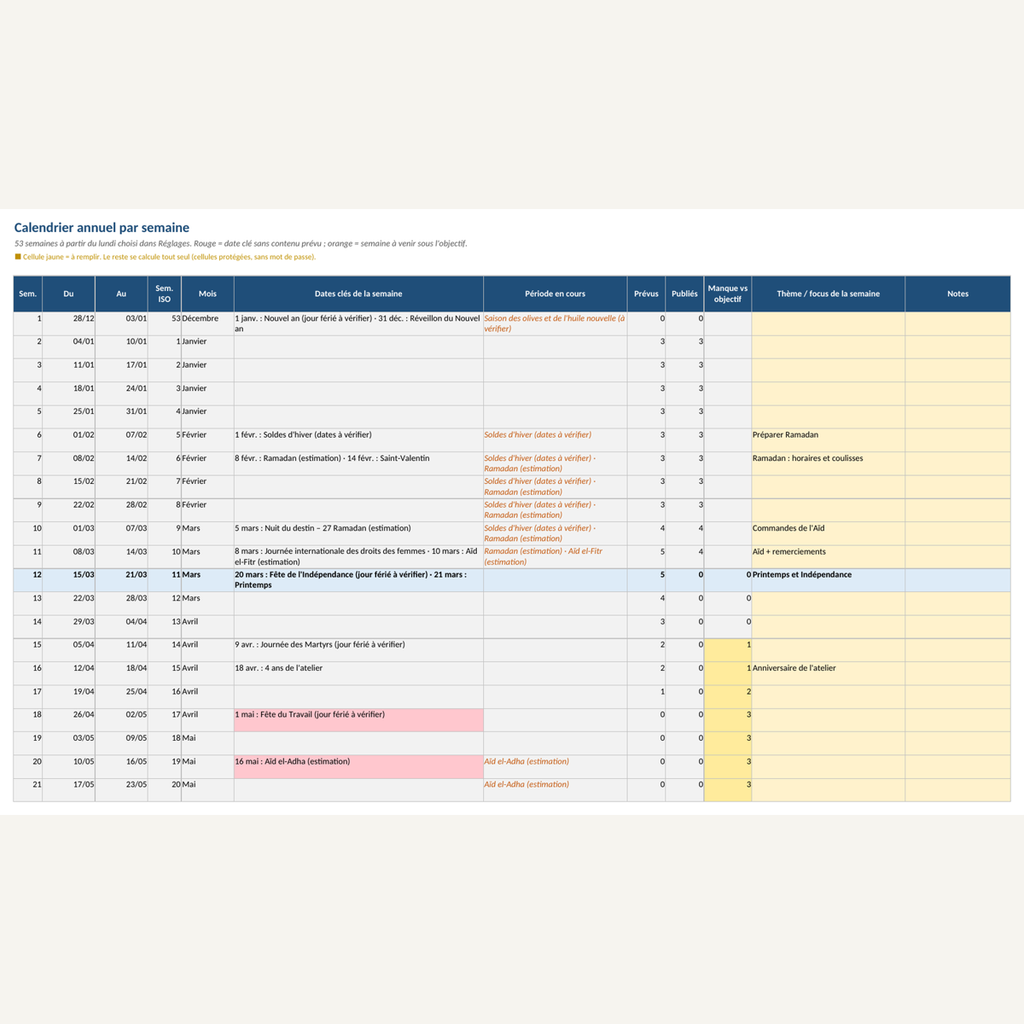Select the 'Décembre' month cell
1024x1024 pixels.
click(208, 323)
